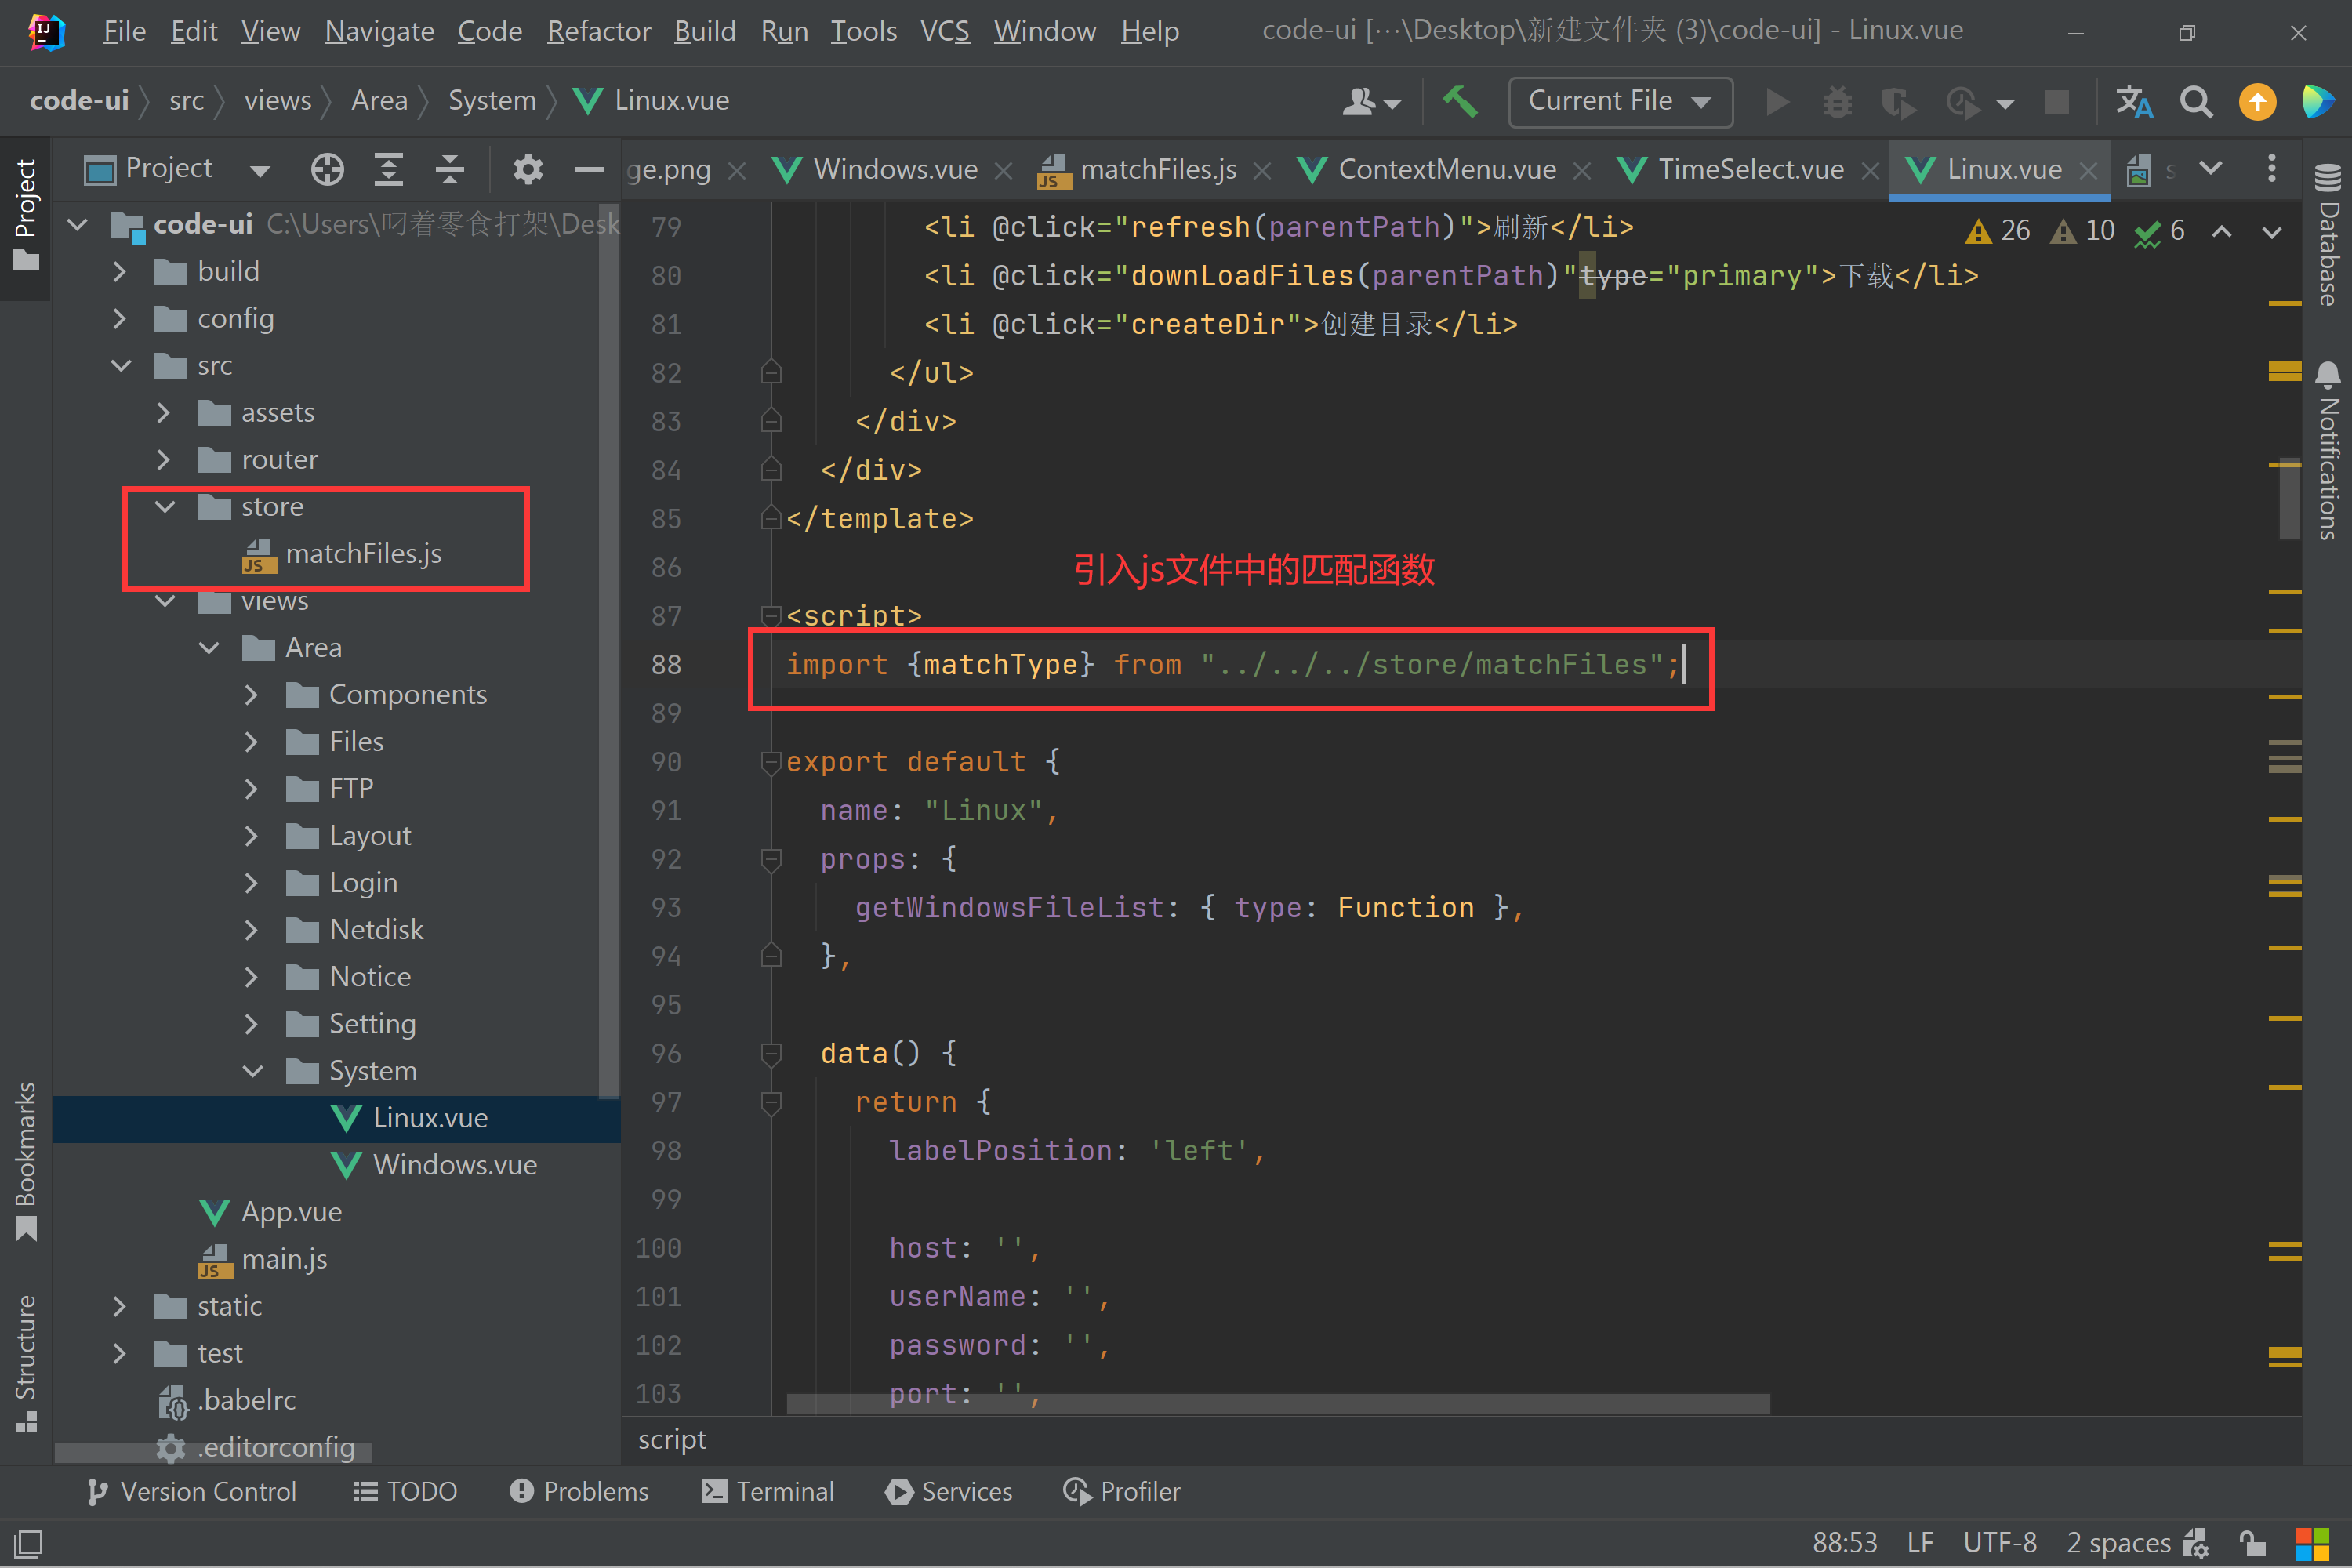Screen dimensions: 2352x1568
Task: Open the Current File run configuration dropdown
Action: [x=1620, y=101]
